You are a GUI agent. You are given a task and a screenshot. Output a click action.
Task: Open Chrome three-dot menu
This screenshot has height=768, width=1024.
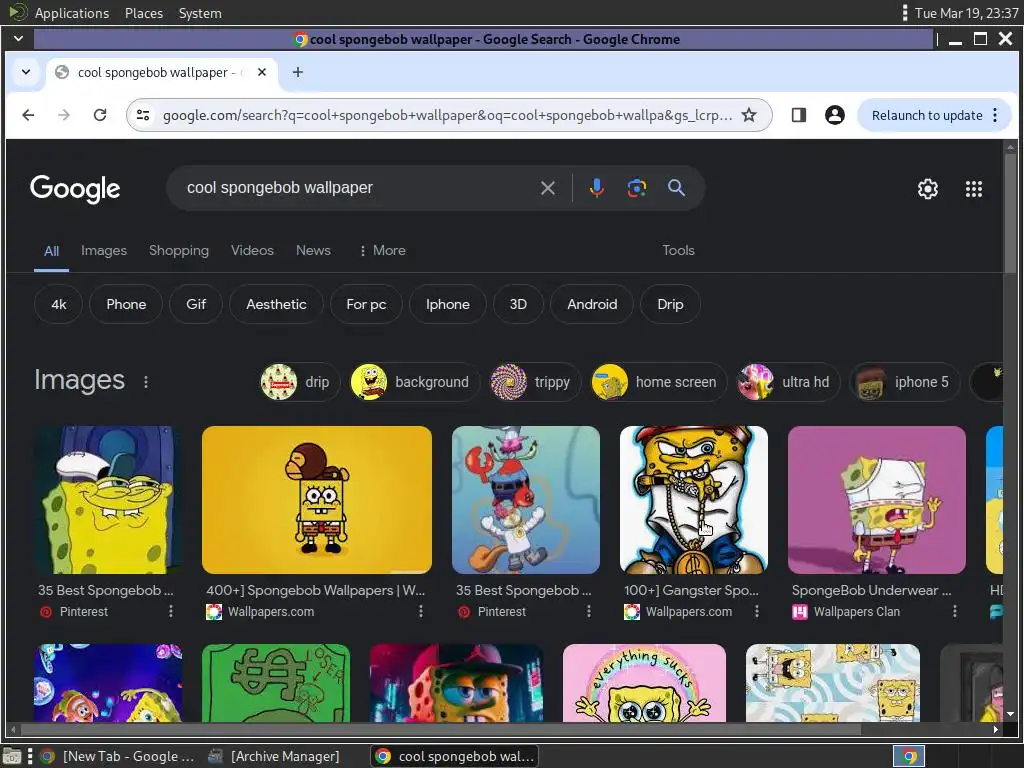995,115
